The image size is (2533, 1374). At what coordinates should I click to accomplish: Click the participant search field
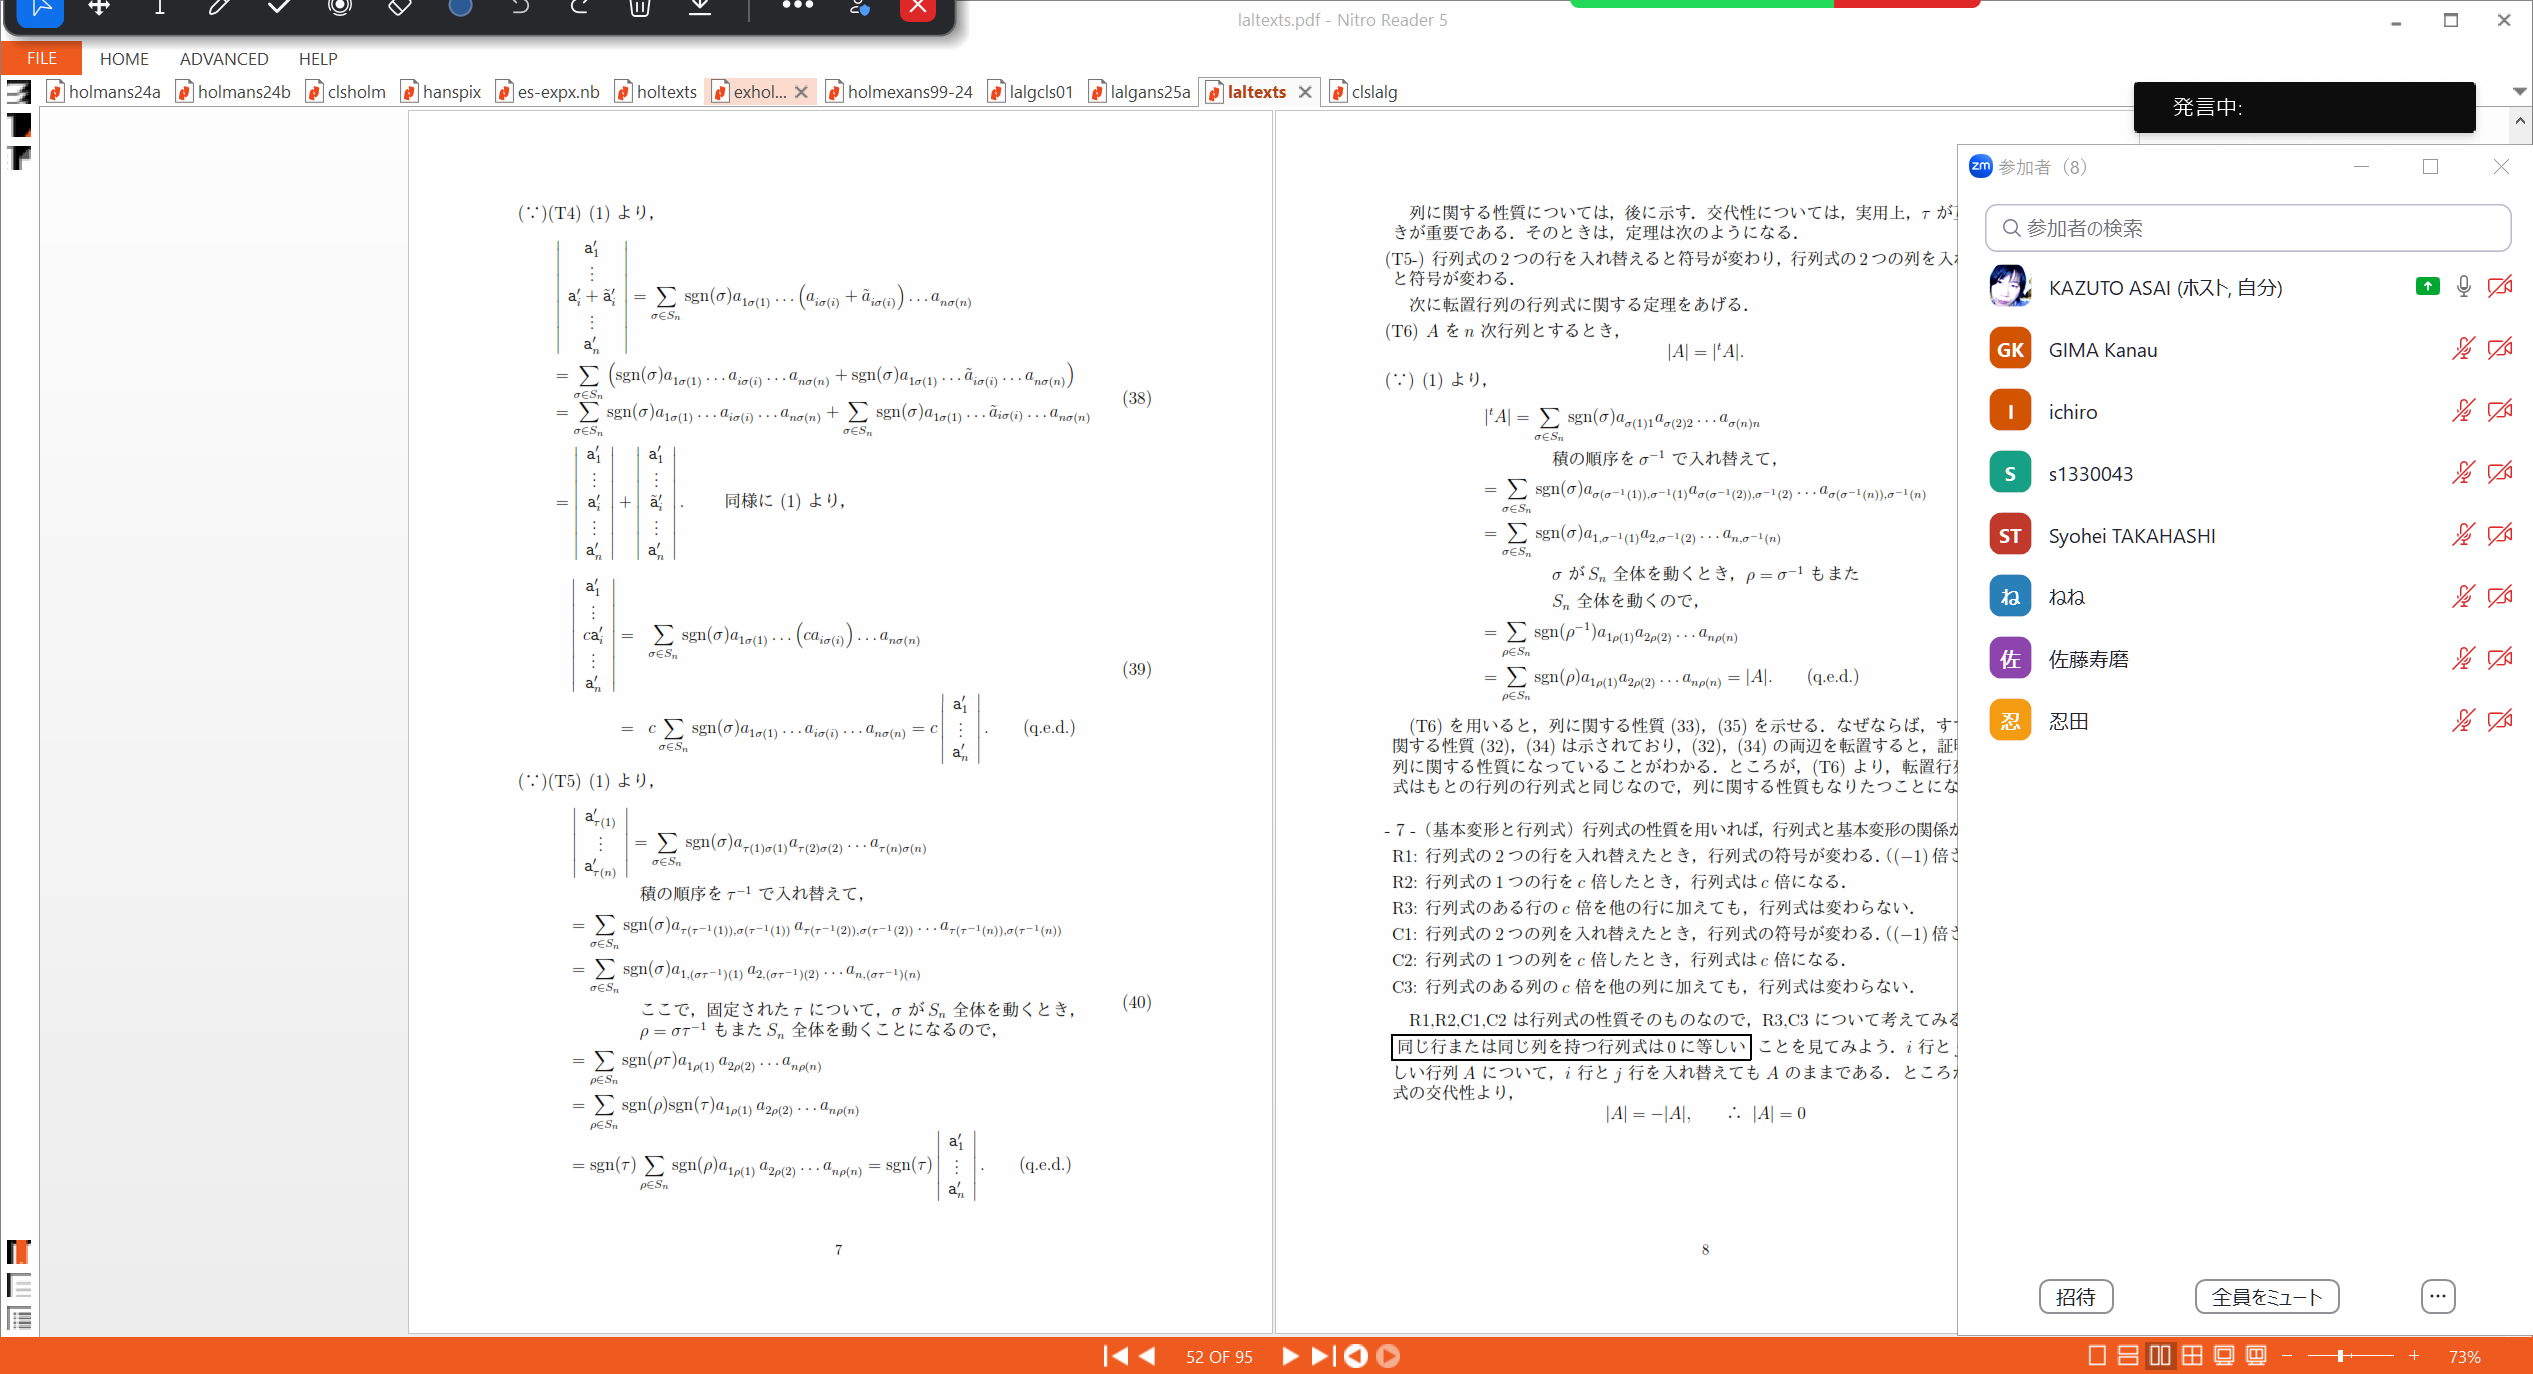pos(2247,228)
